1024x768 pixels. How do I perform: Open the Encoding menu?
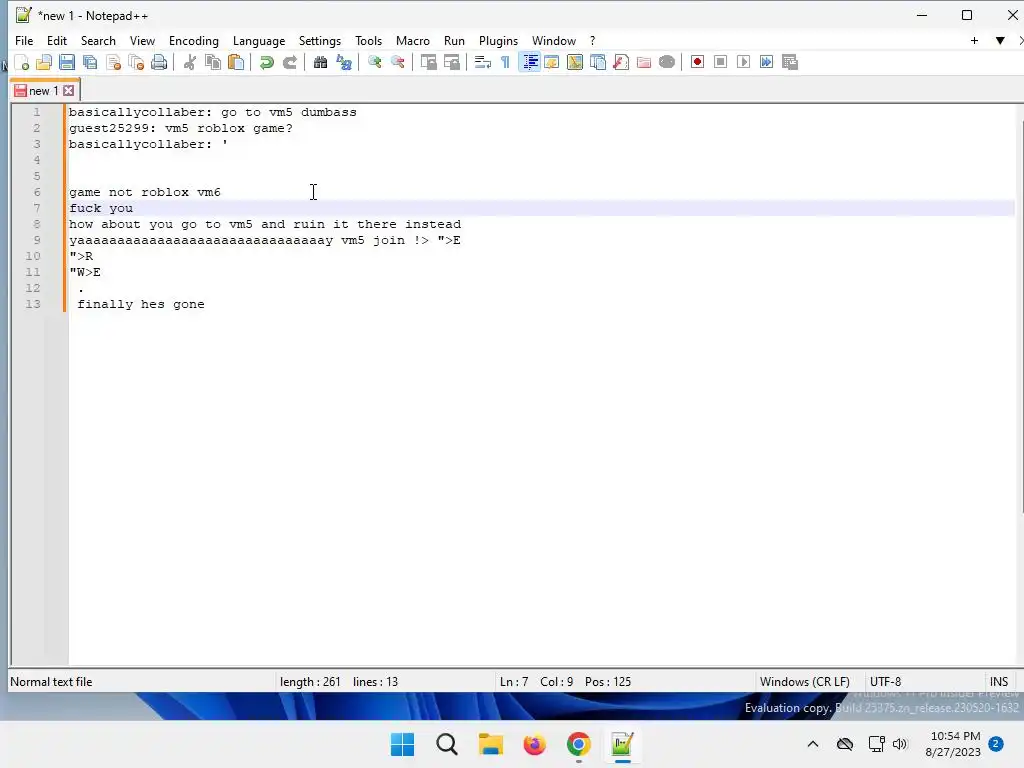click(194, 40)
